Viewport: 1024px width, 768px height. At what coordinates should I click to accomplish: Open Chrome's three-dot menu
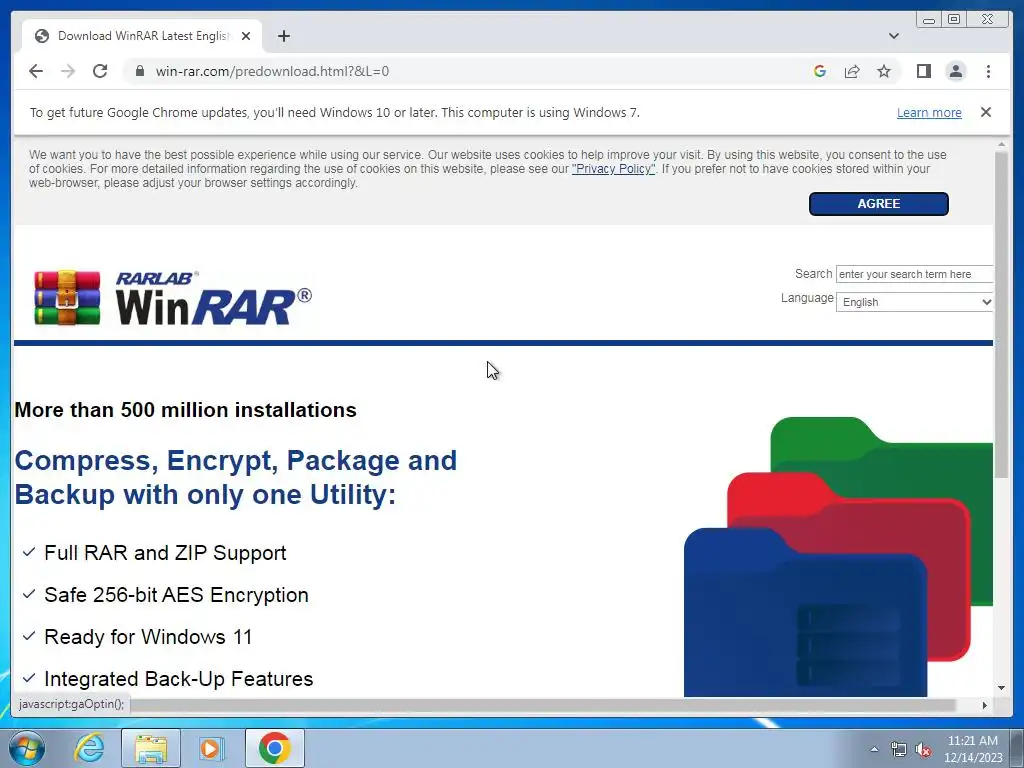click(988, 71)
